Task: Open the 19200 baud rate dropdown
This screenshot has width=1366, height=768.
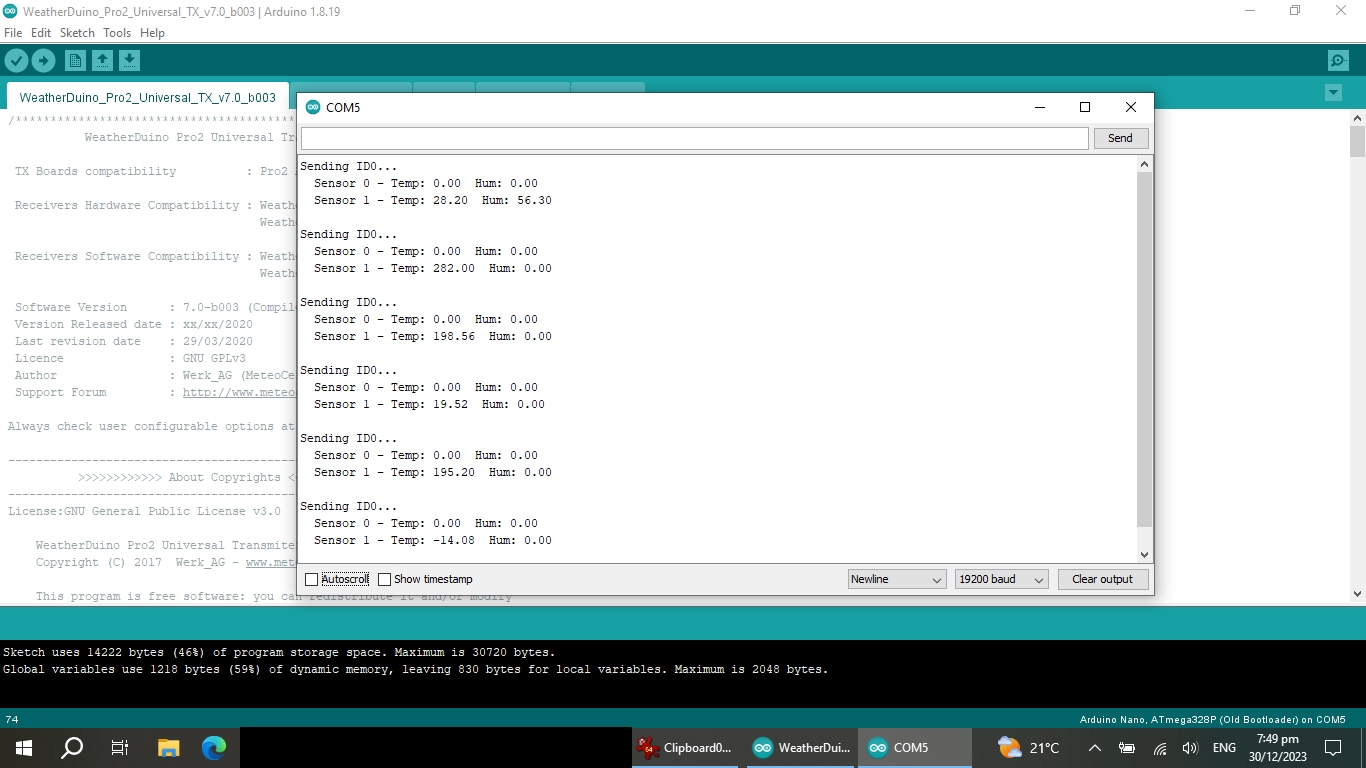Action: pyautogui.click(x=1000, y=580)
